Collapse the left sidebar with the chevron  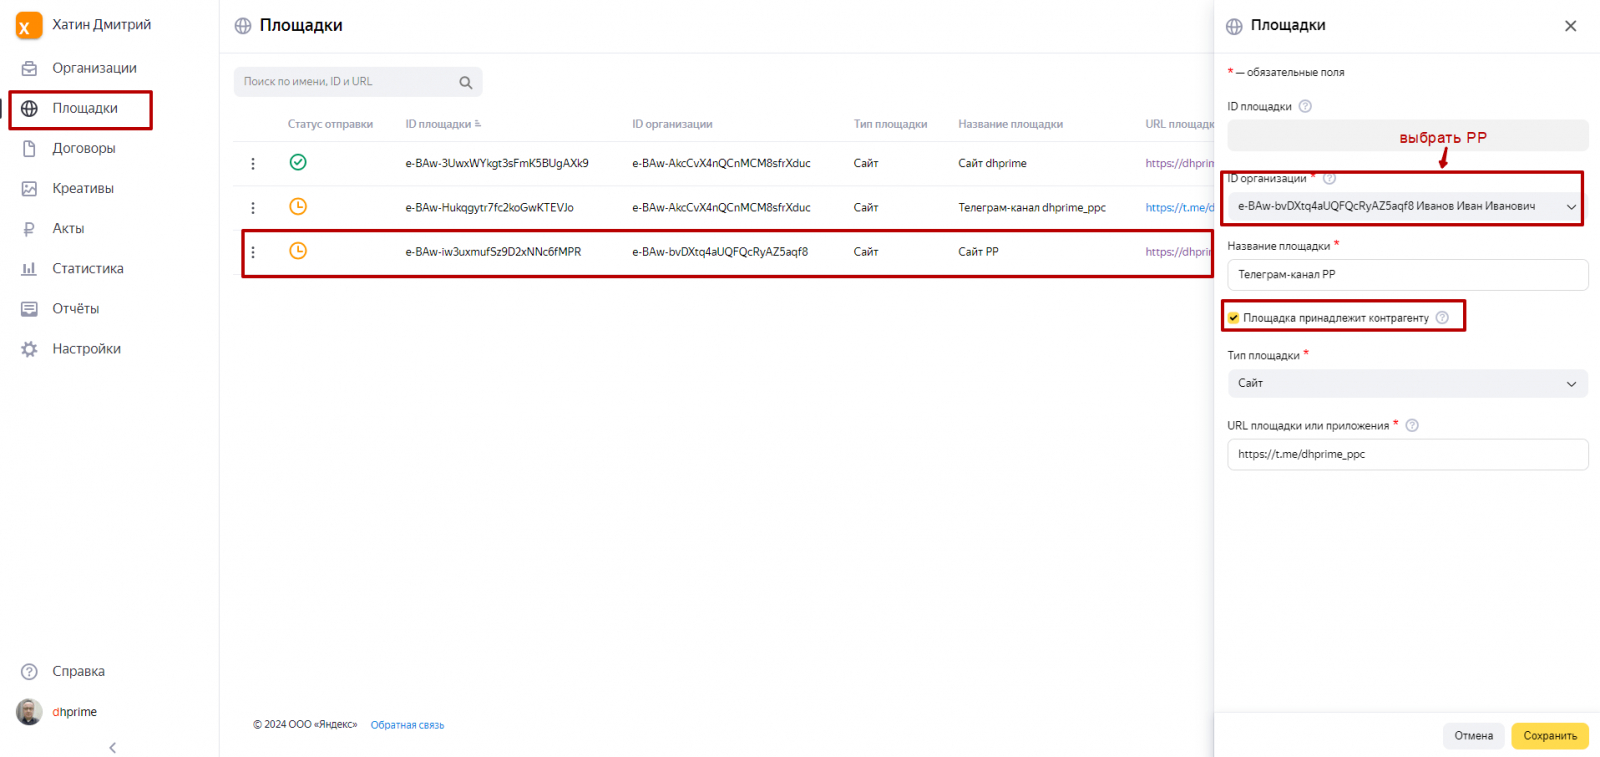[x=112, y=747]
